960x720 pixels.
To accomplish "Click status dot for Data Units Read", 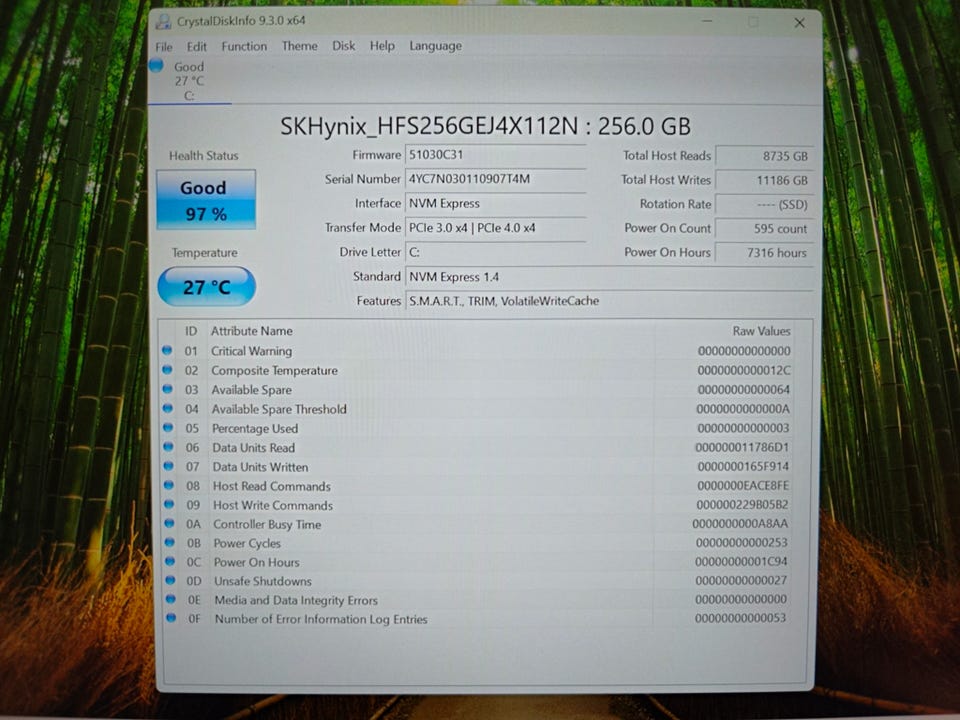I will point(168,447).
